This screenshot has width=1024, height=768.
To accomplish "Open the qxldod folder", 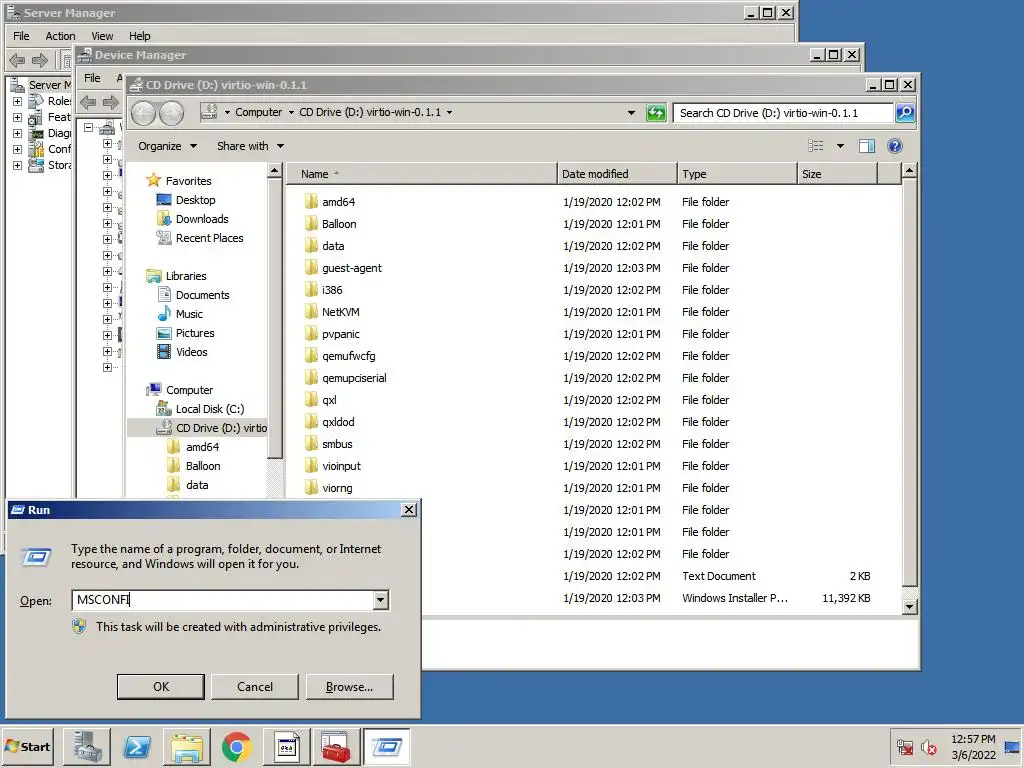I will point(338,422).
